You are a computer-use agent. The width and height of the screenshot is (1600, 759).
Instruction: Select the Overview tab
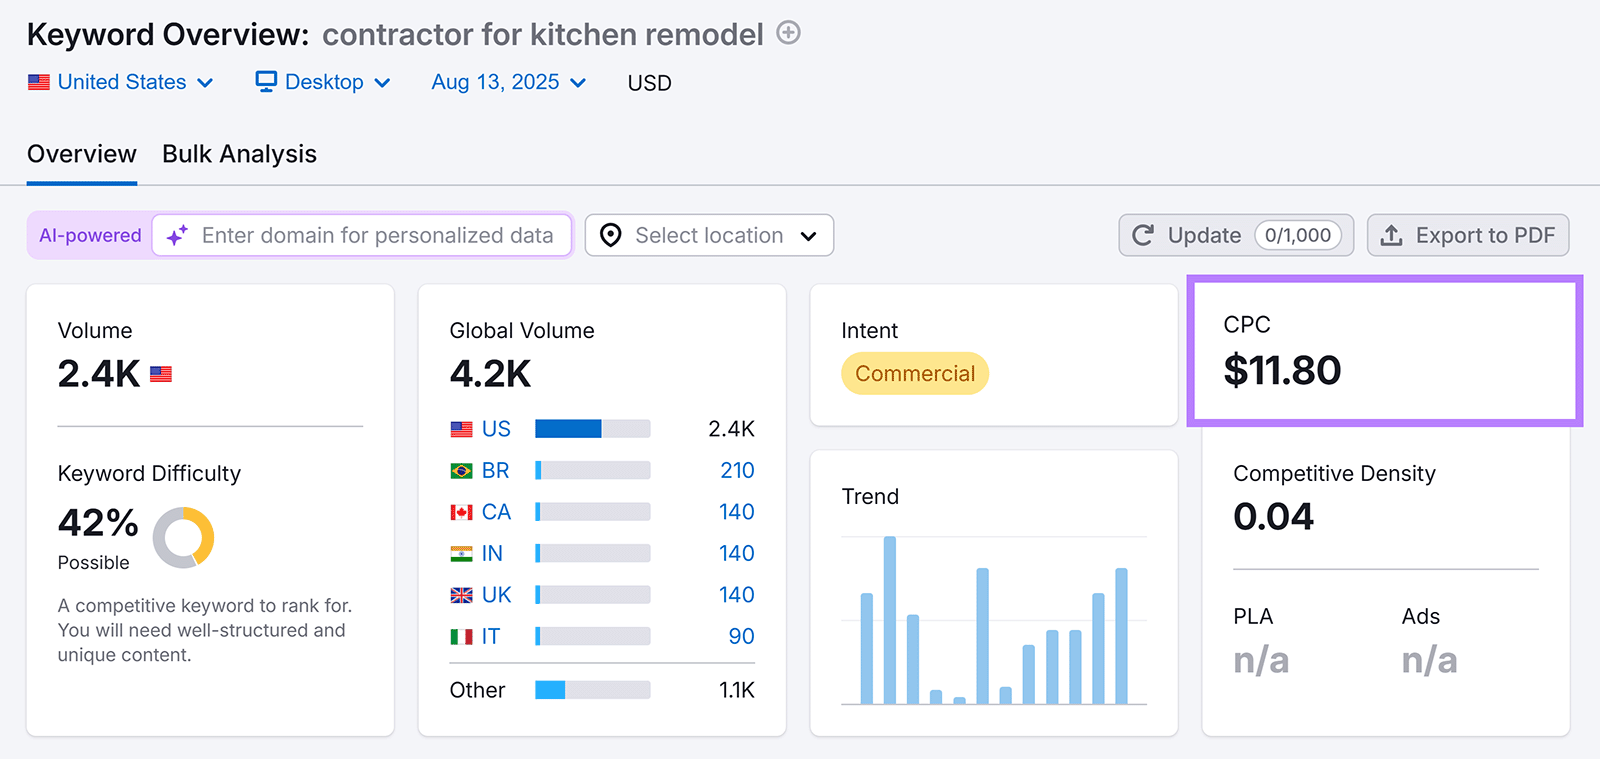[81, 154]
